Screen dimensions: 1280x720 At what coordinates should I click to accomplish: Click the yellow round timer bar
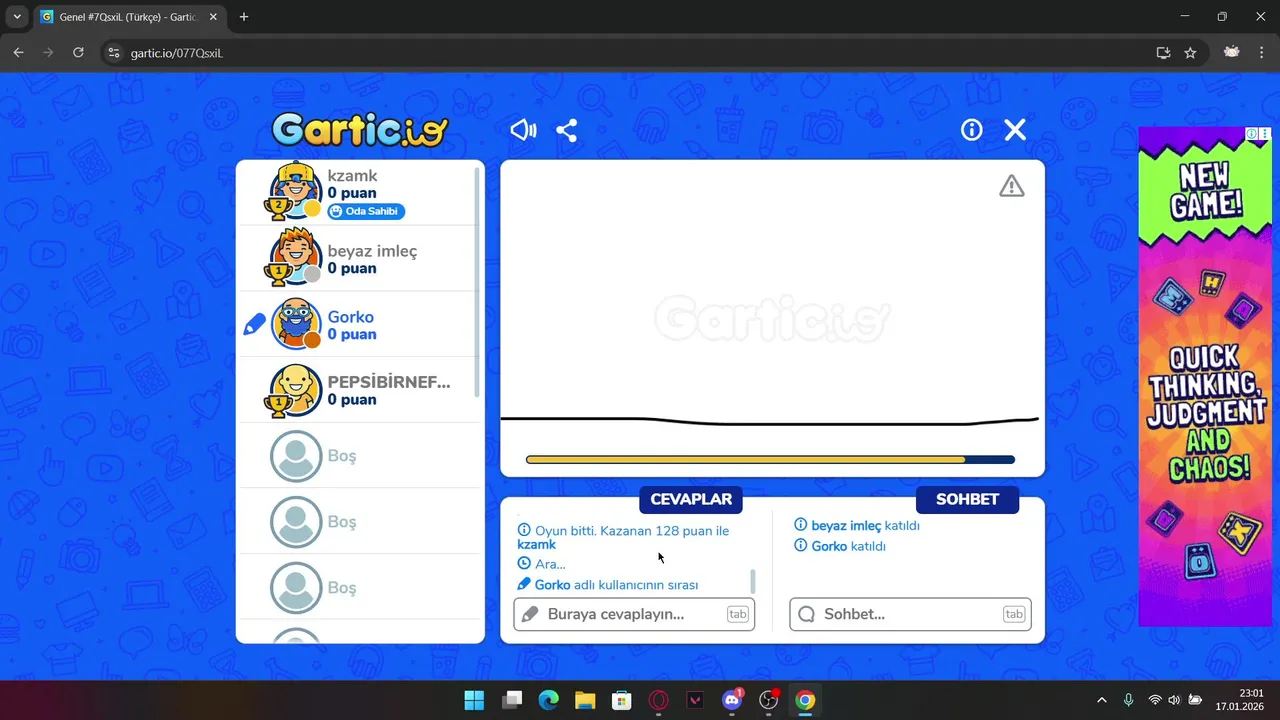pos(770,460)
